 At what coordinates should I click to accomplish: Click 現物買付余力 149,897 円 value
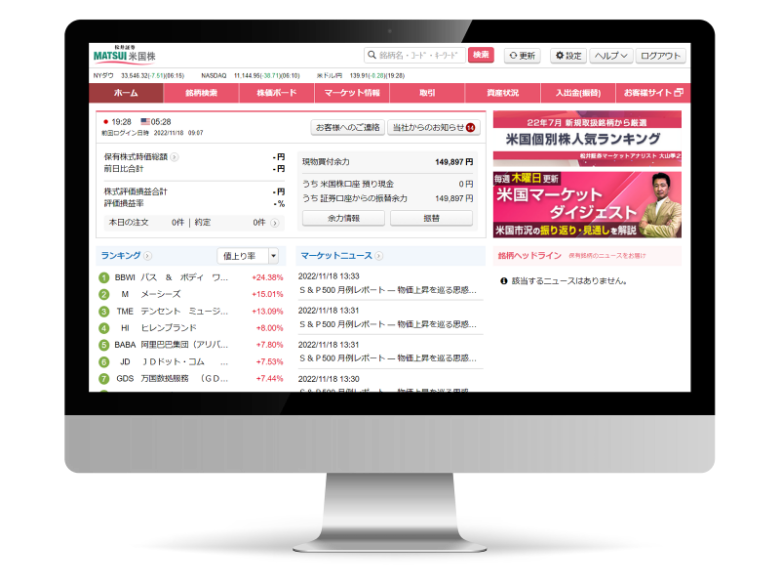click(x=454, y=162)
